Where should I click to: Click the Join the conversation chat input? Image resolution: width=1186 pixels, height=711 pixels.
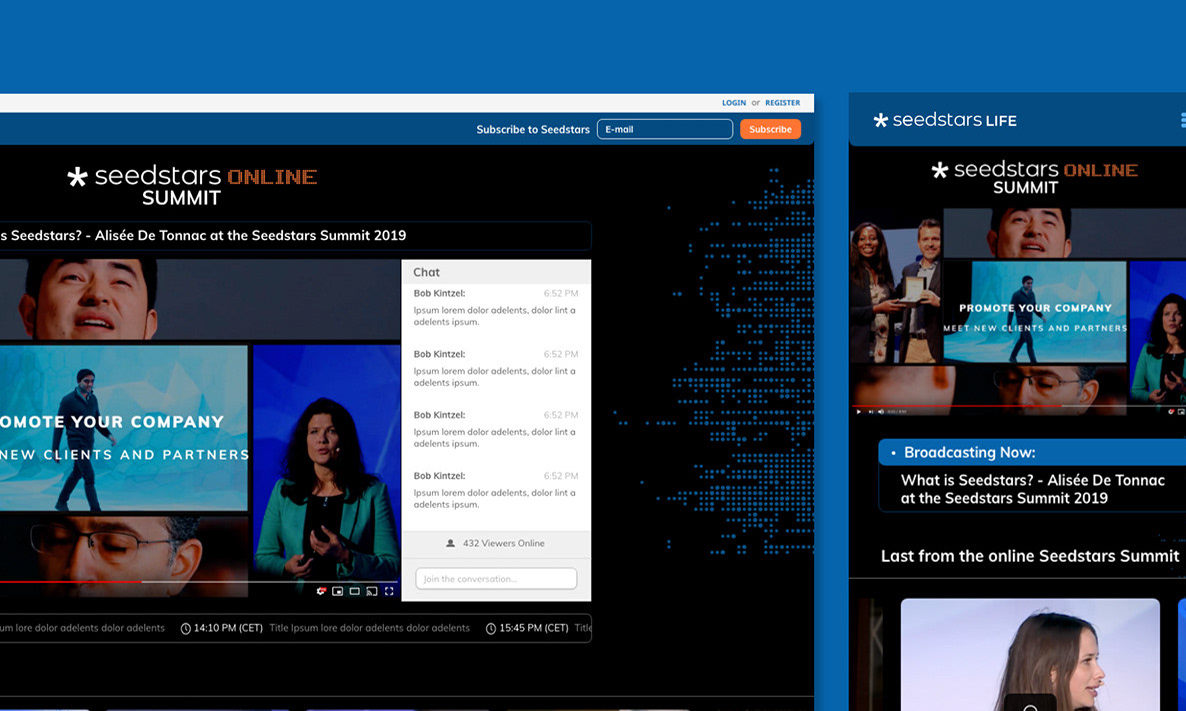[x=496, y=579]
